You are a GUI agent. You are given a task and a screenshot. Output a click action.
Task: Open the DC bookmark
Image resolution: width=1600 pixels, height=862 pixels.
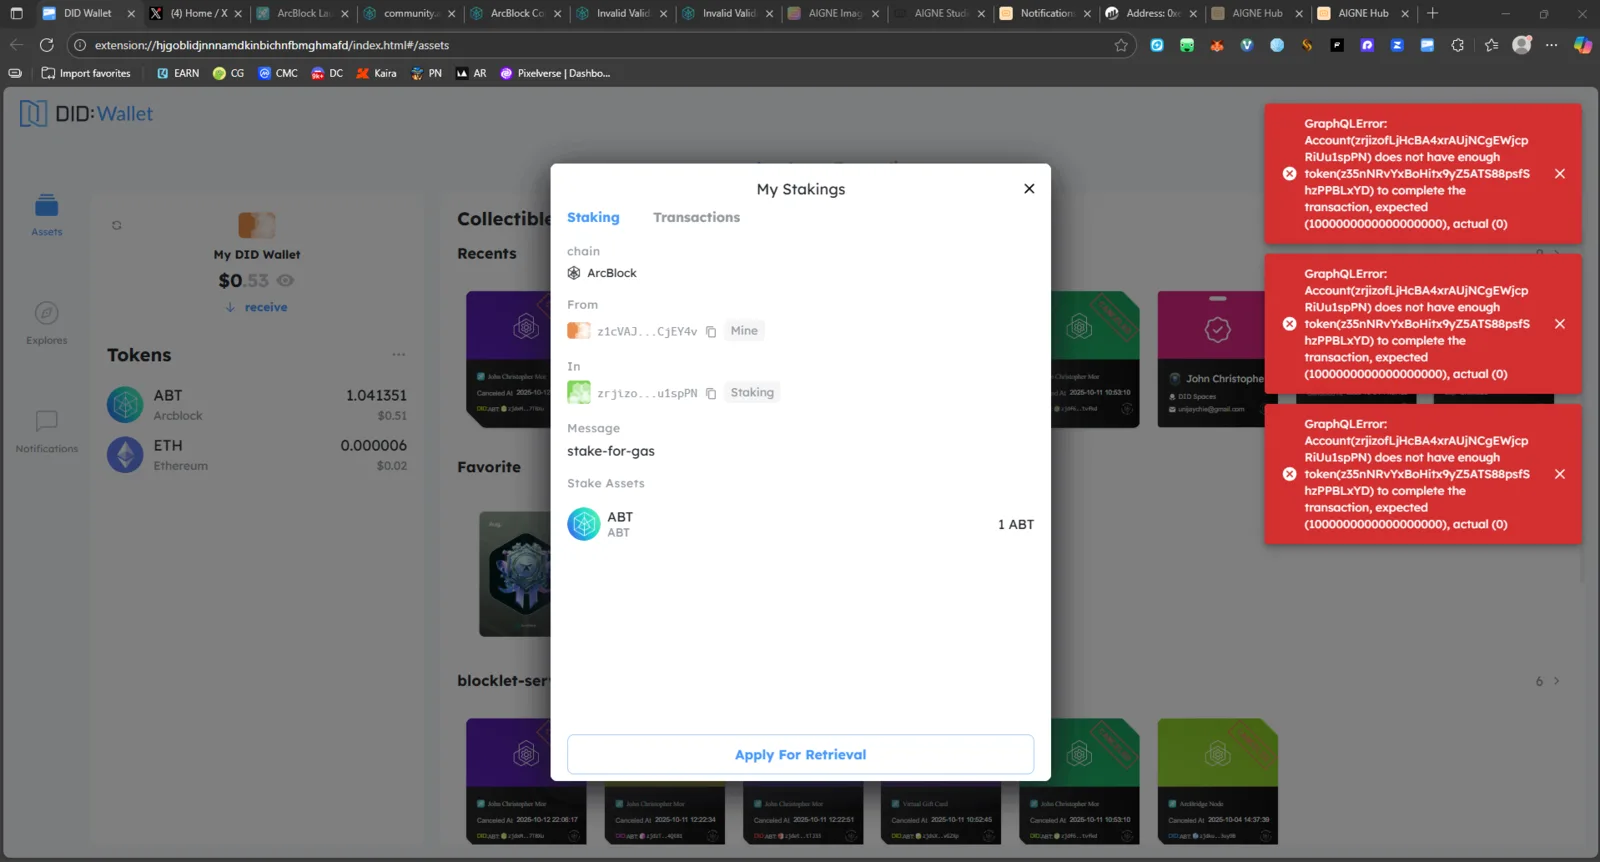click(327, 73)
